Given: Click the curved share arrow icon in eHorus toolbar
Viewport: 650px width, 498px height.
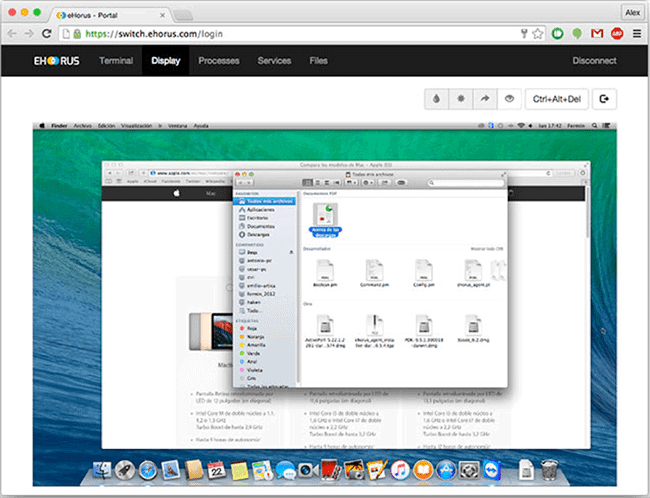Looking at the screenshot, I should pyautogui.click(x=485, y=99).
